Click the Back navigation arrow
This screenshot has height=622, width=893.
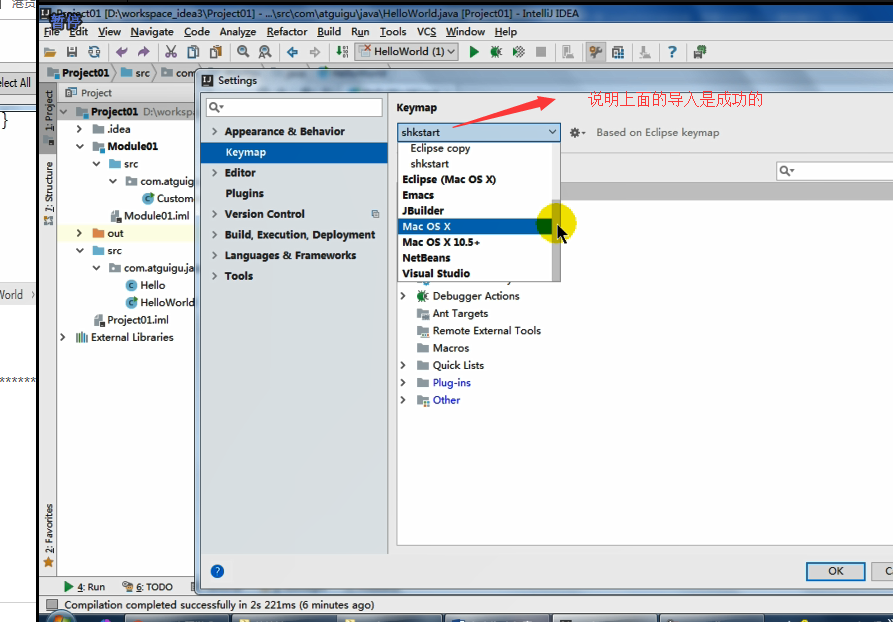point(293,52)
